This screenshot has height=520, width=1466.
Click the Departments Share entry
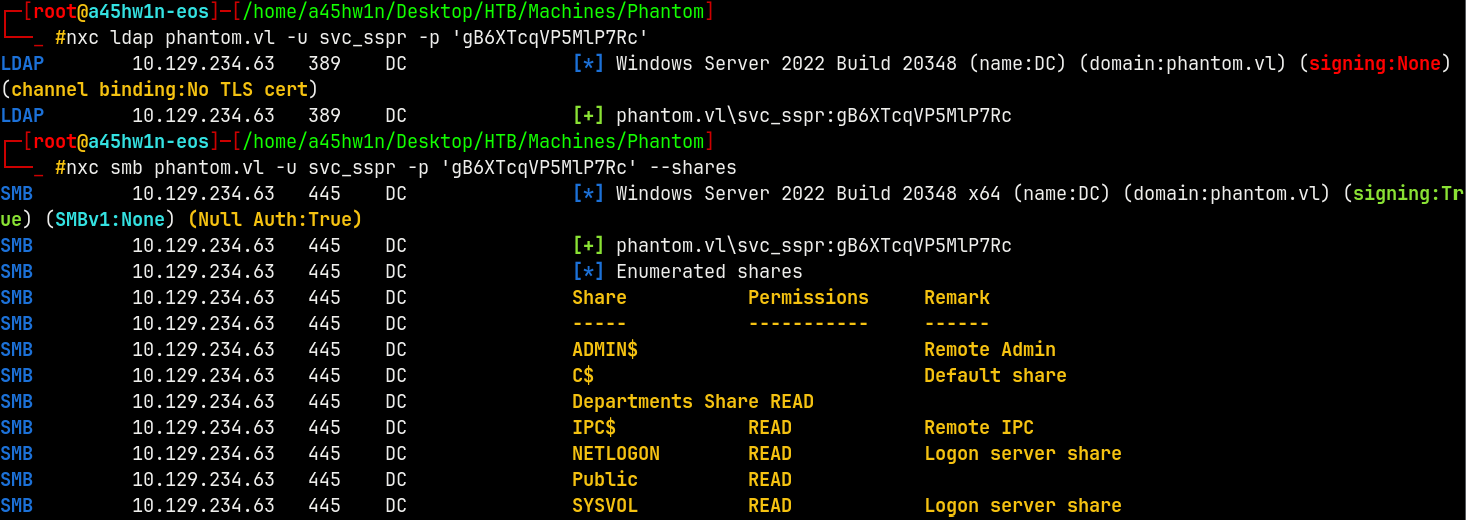point(665,401)
